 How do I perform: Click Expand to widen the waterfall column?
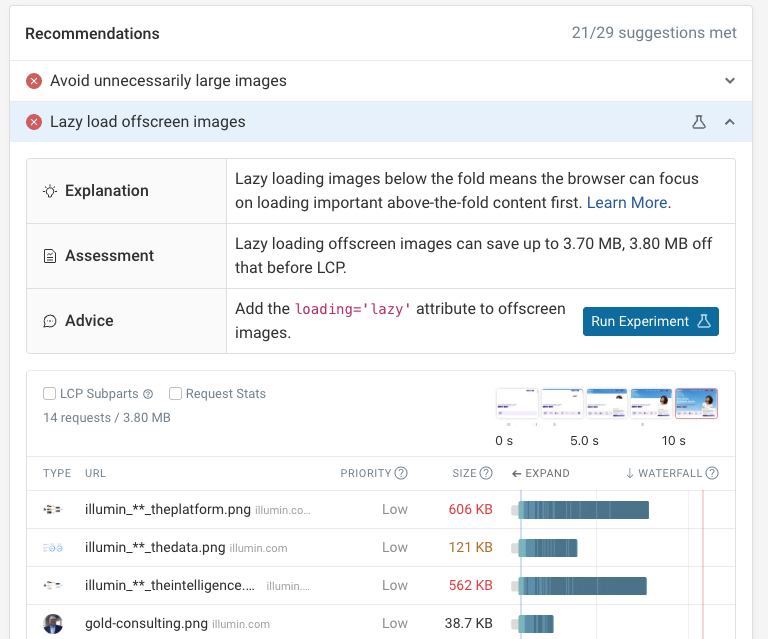coord(540,473)
